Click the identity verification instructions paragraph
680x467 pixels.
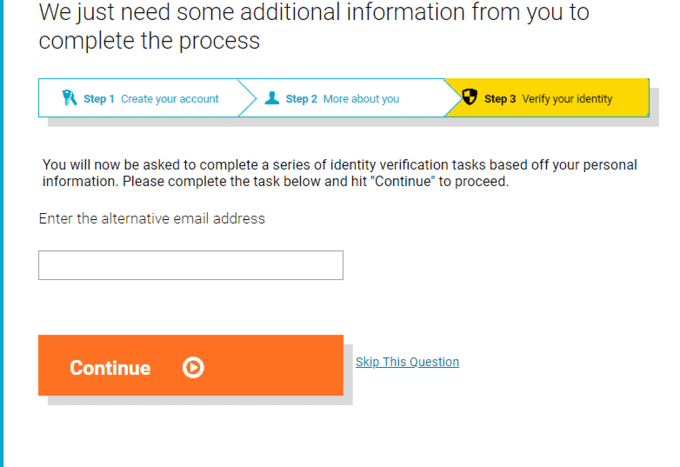[340, 173]
